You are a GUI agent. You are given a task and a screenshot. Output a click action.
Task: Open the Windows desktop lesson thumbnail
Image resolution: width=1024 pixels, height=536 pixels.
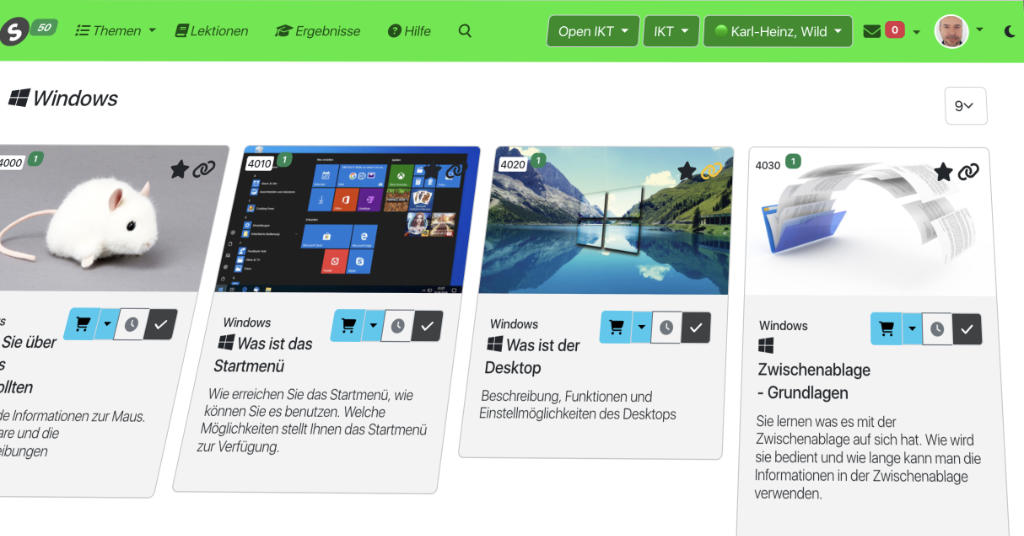tap(606, 222)
